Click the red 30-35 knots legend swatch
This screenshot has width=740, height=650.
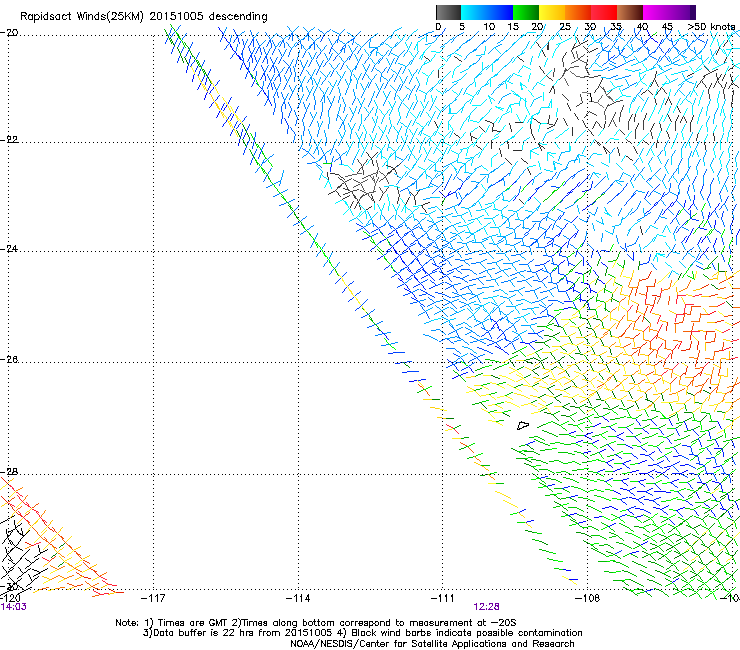(x=604, y=12)
